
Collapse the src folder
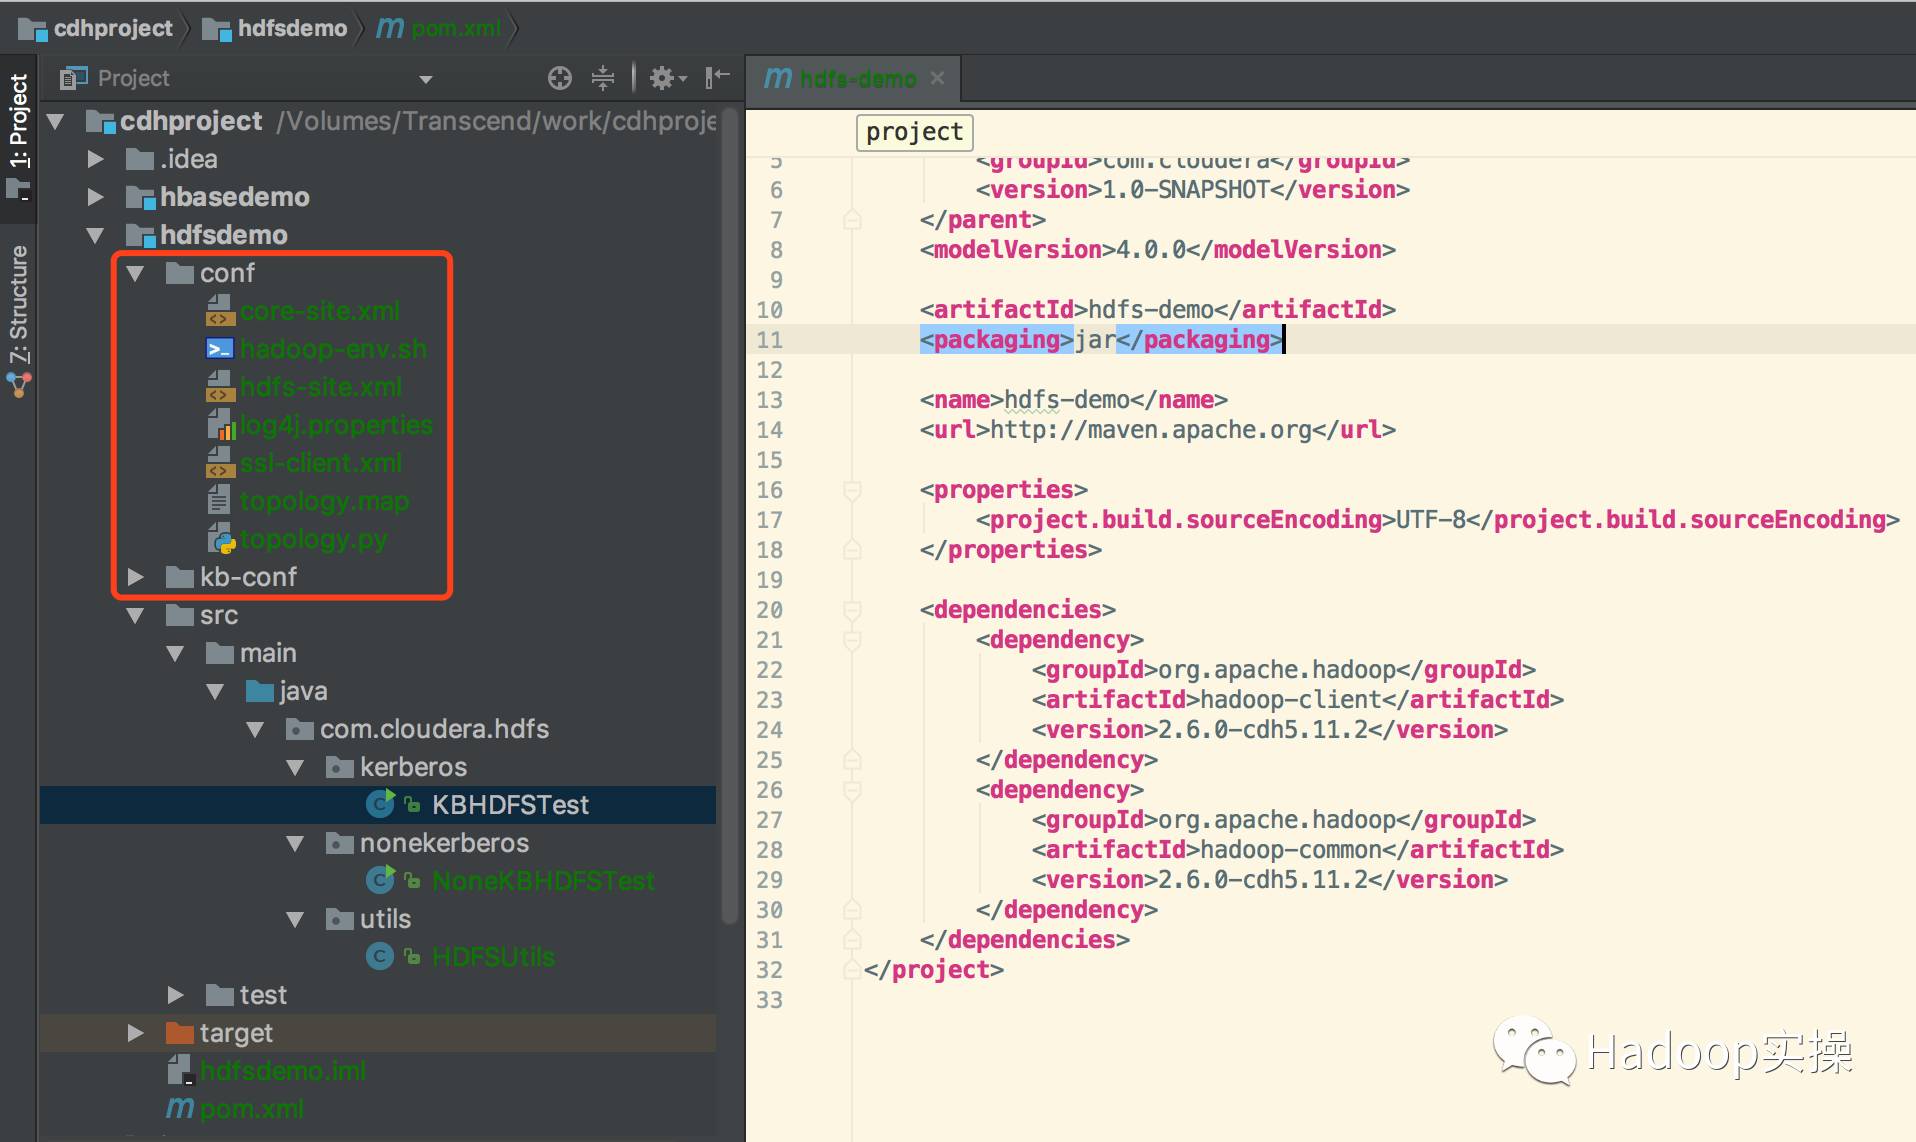tap(136, 616)
